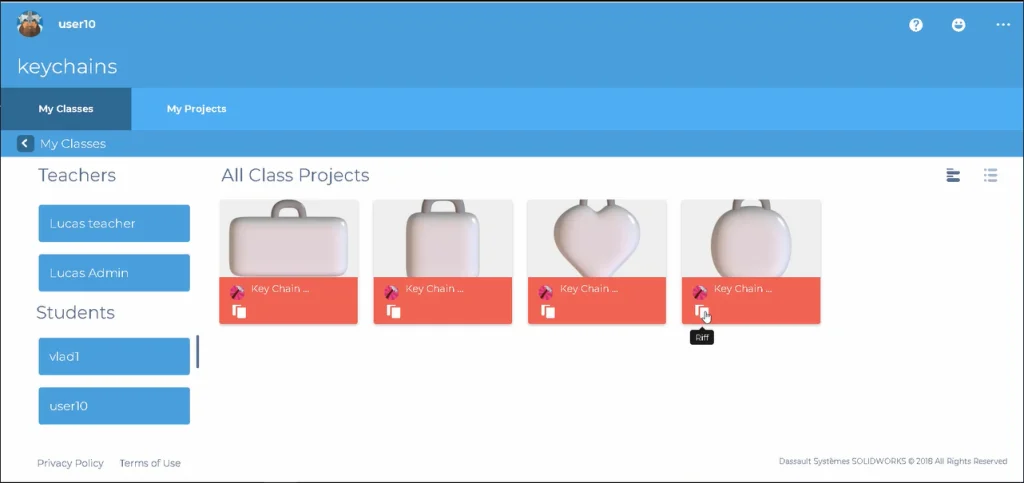Click Riff icon on the second keychain card
1024x483 pixels.
(393, 311)
